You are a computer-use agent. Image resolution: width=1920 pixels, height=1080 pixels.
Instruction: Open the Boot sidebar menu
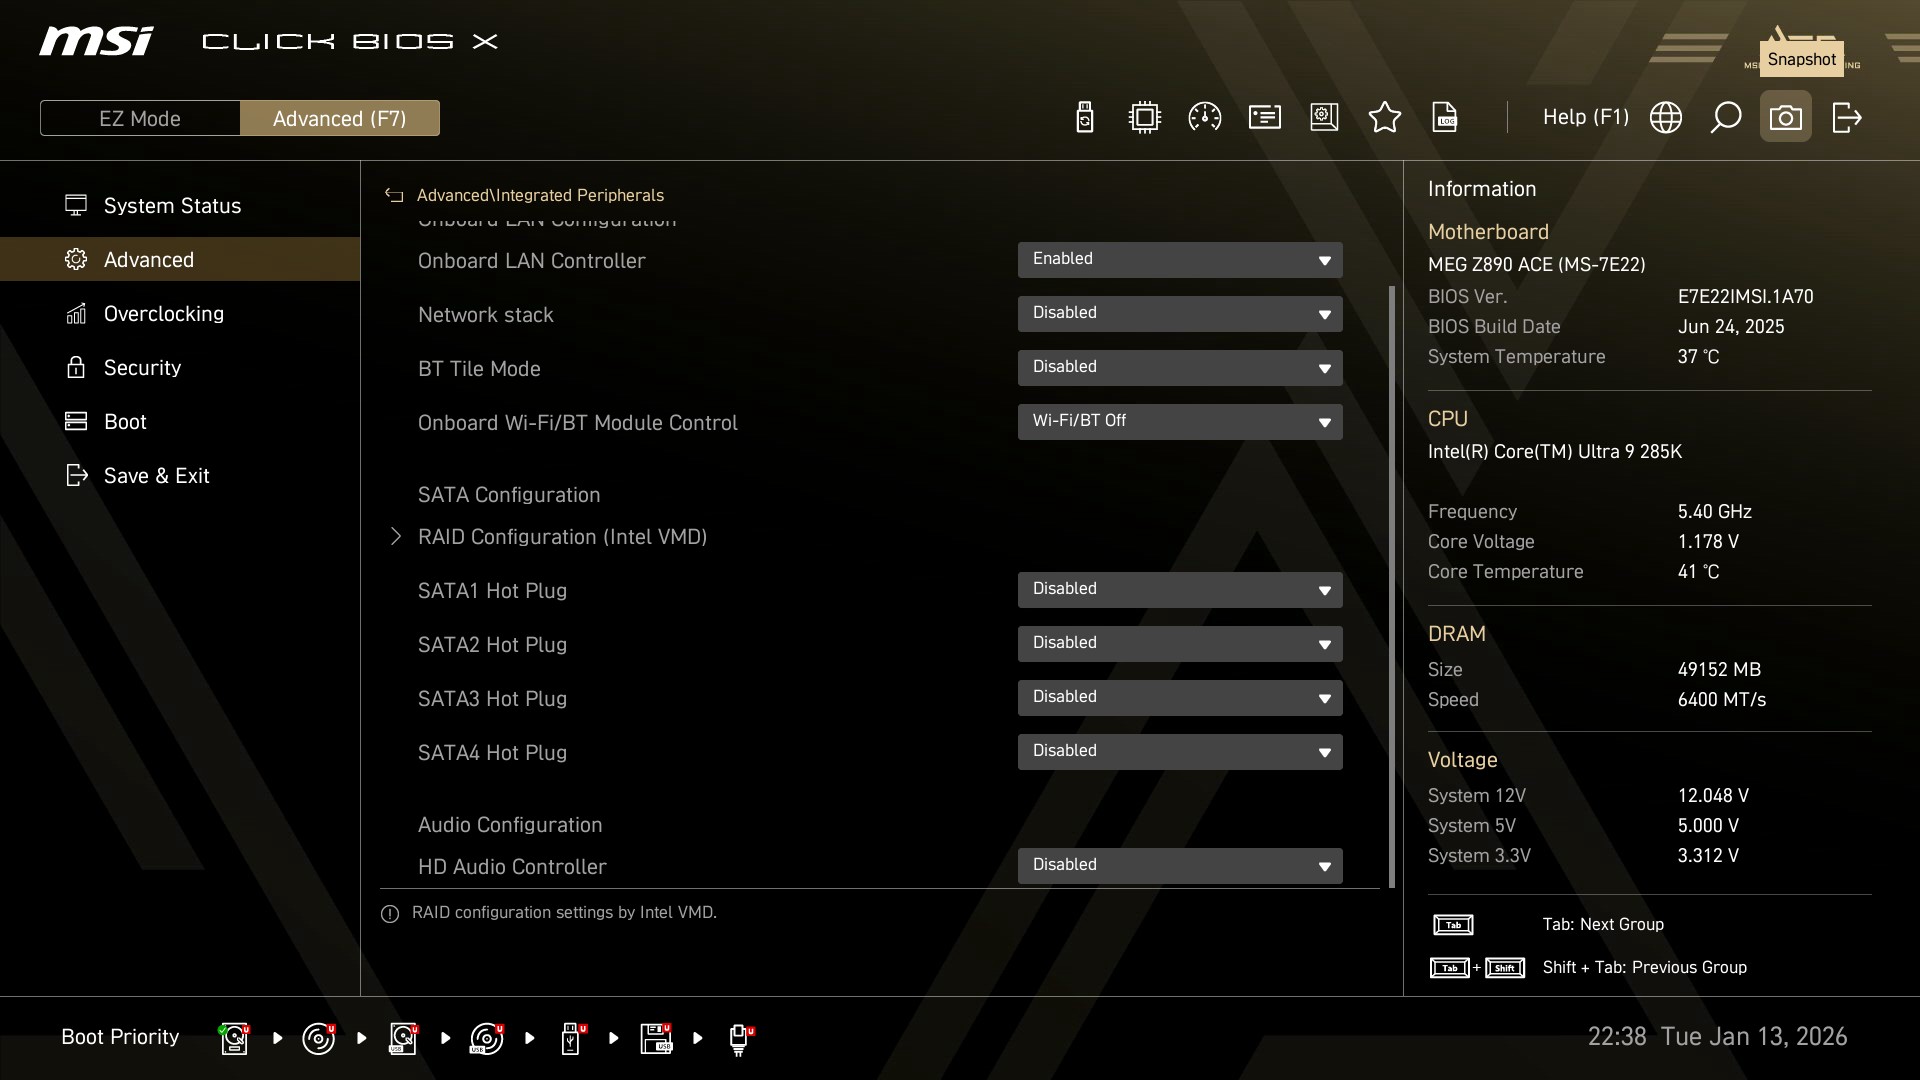pyautogui.click(x=125, y=422)
